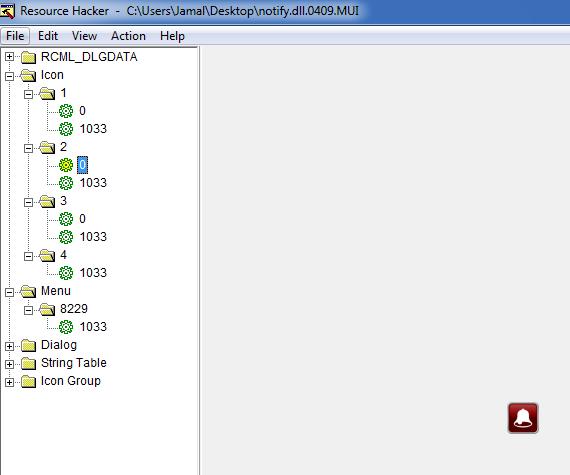Click the String Table folder icon
Image resolution: width=570 pixels, height=475 pixels.
28,363
